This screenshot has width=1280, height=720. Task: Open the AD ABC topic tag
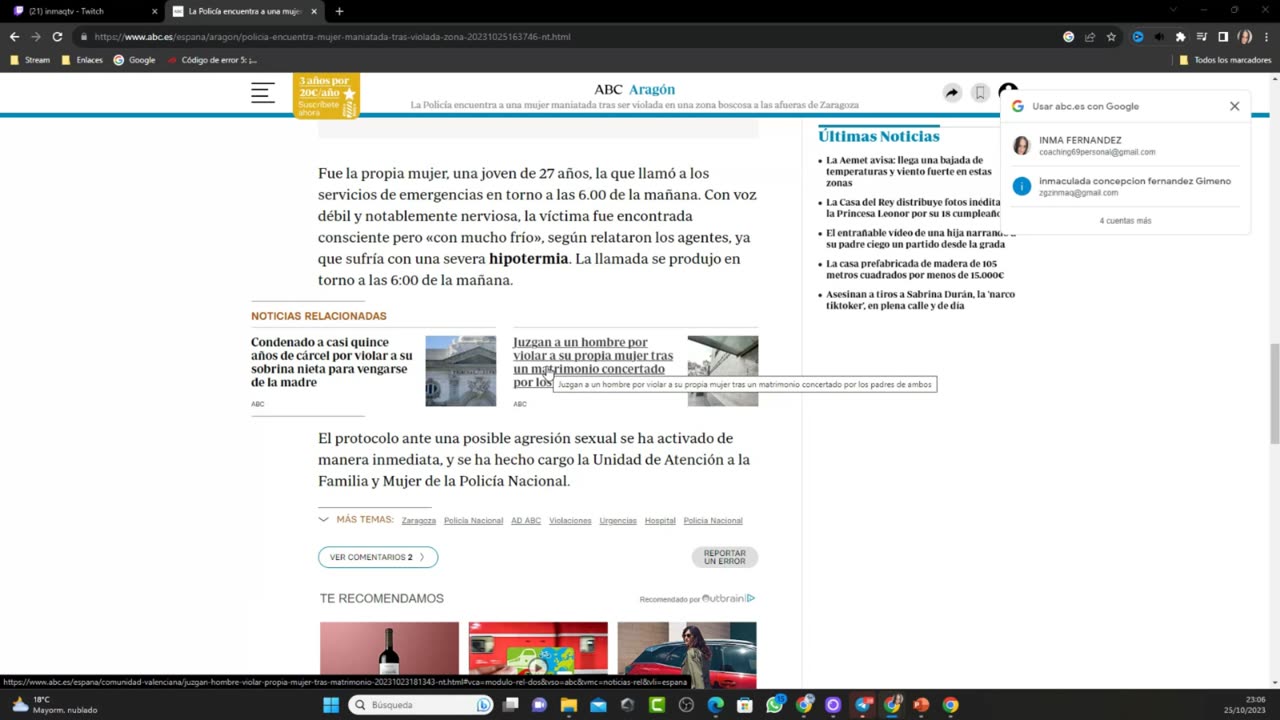click(x=526, y=521)
